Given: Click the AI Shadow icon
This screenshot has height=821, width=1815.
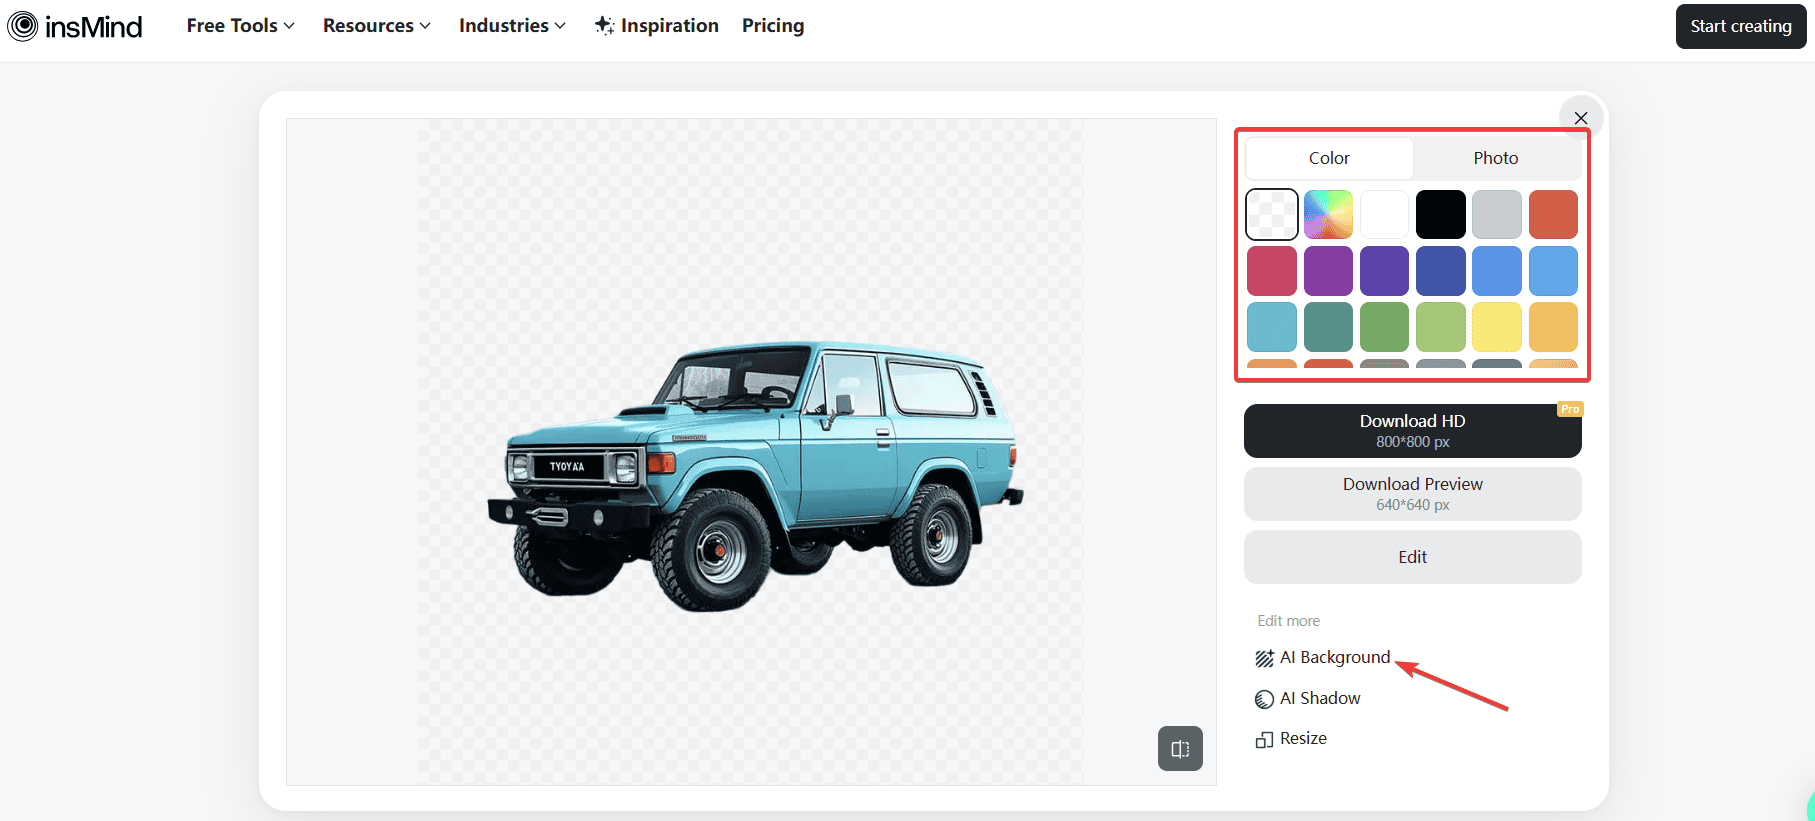Looking at the screenshot, I should click(x=1265, y=699).
